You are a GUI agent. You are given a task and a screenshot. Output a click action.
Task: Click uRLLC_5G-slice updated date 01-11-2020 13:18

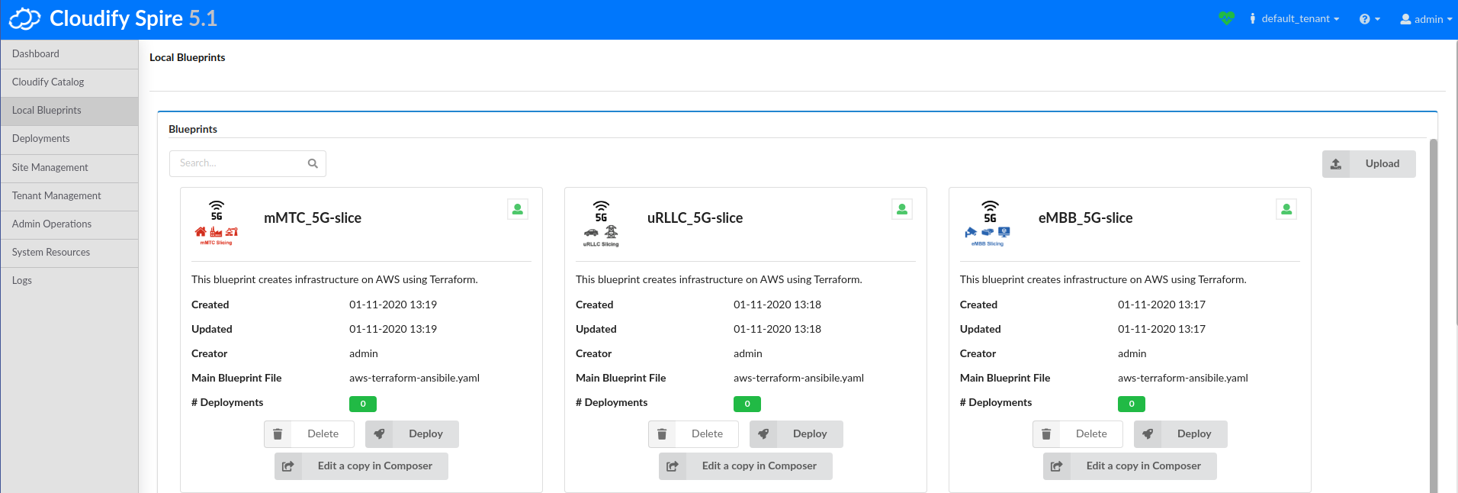click(x=777, y=329)
